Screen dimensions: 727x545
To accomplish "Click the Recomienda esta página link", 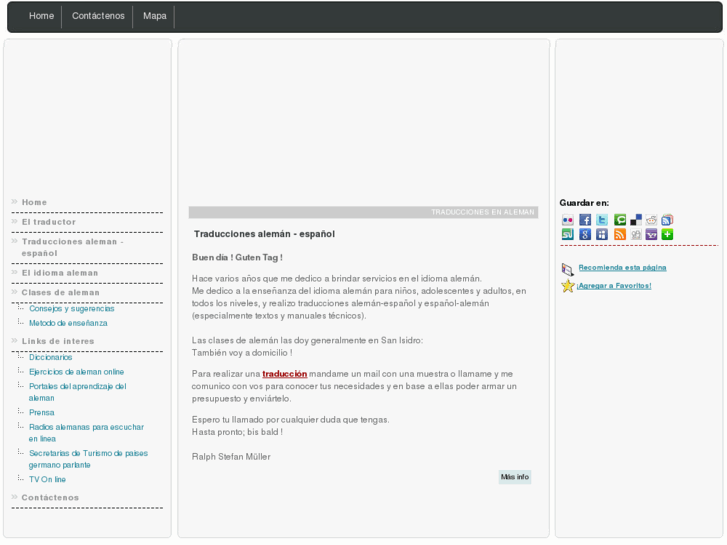I will point(622,268).
